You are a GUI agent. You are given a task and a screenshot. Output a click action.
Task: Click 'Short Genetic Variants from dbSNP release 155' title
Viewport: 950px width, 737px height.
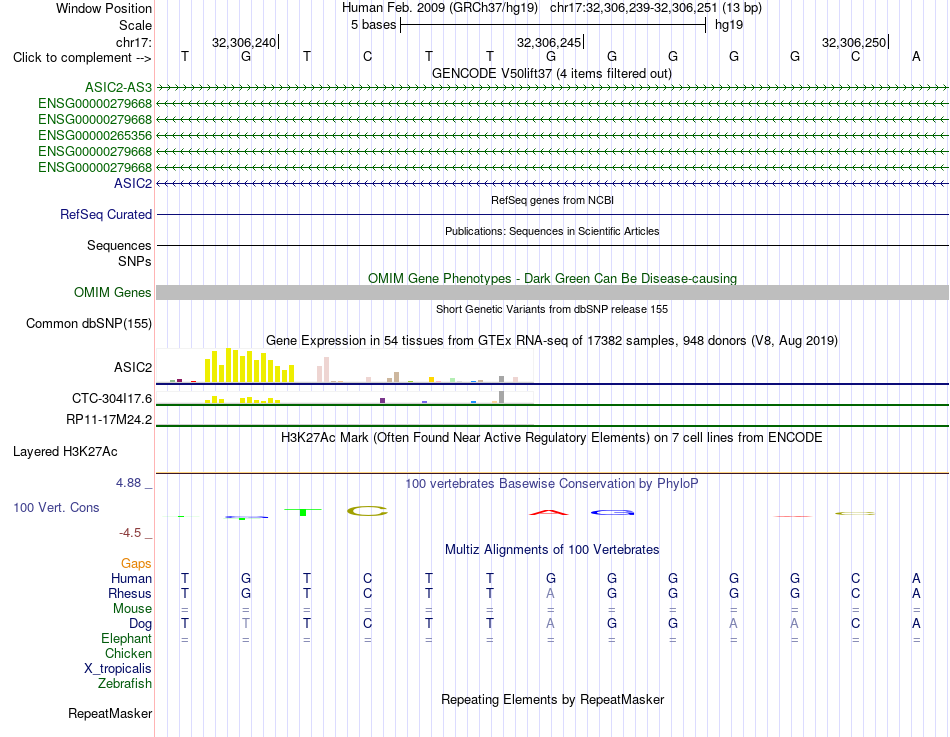552,309
